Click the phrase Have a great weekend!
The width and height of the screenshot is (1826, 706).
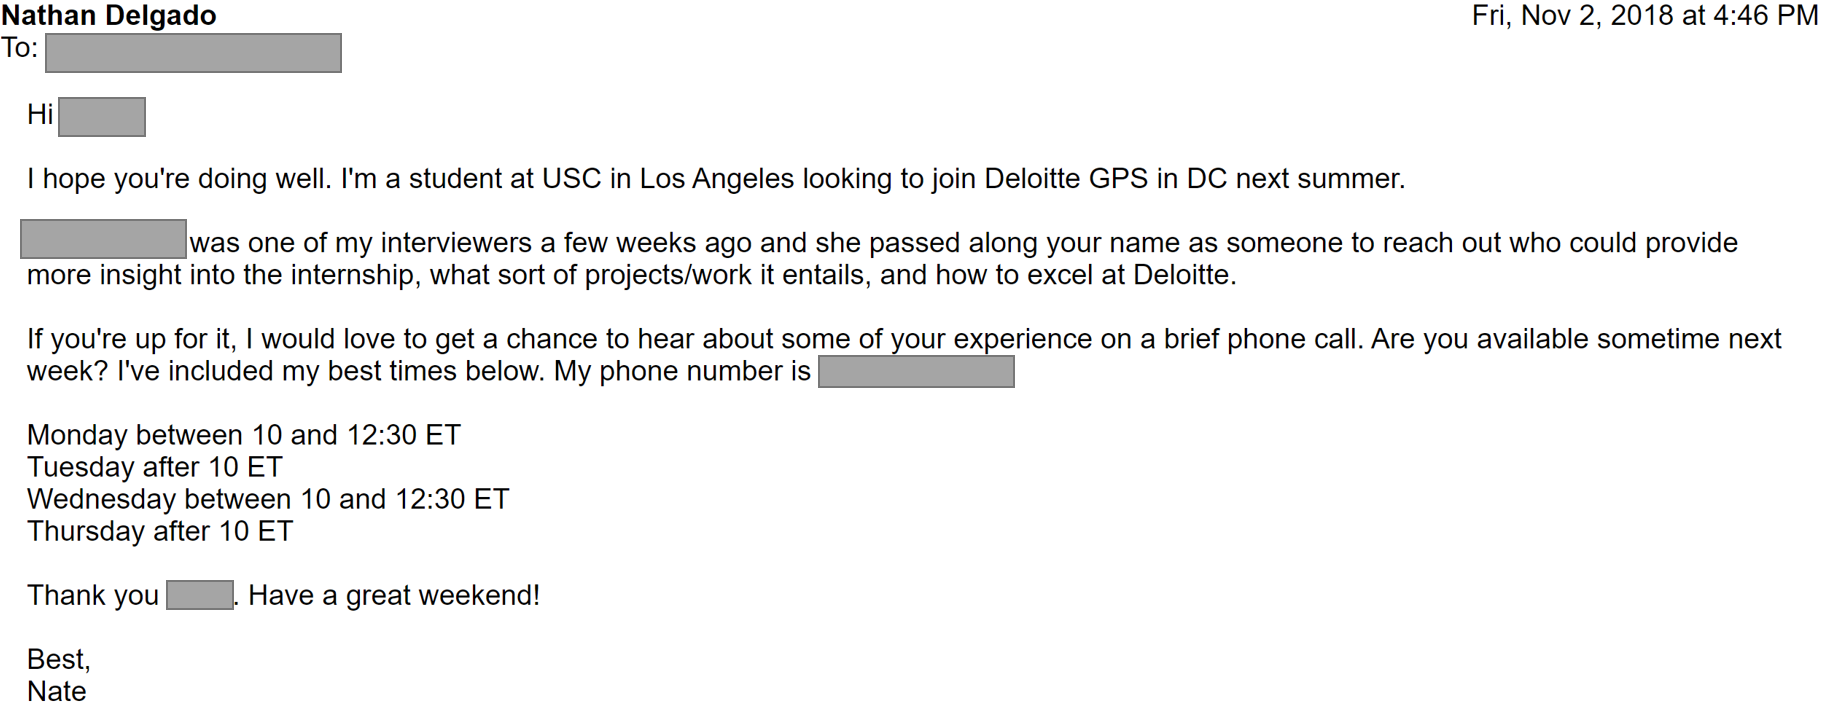(394, 595)
